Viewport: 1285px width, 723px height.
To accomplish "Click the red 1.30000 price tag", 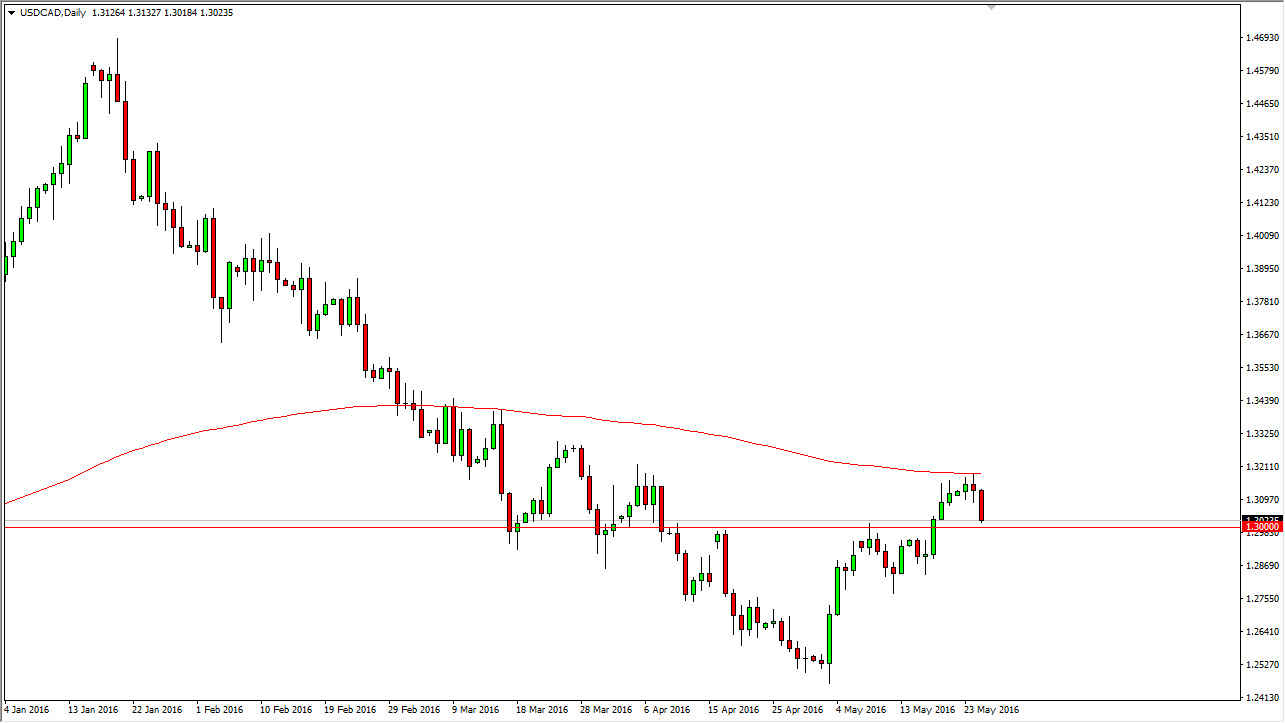I will 1262,524.
